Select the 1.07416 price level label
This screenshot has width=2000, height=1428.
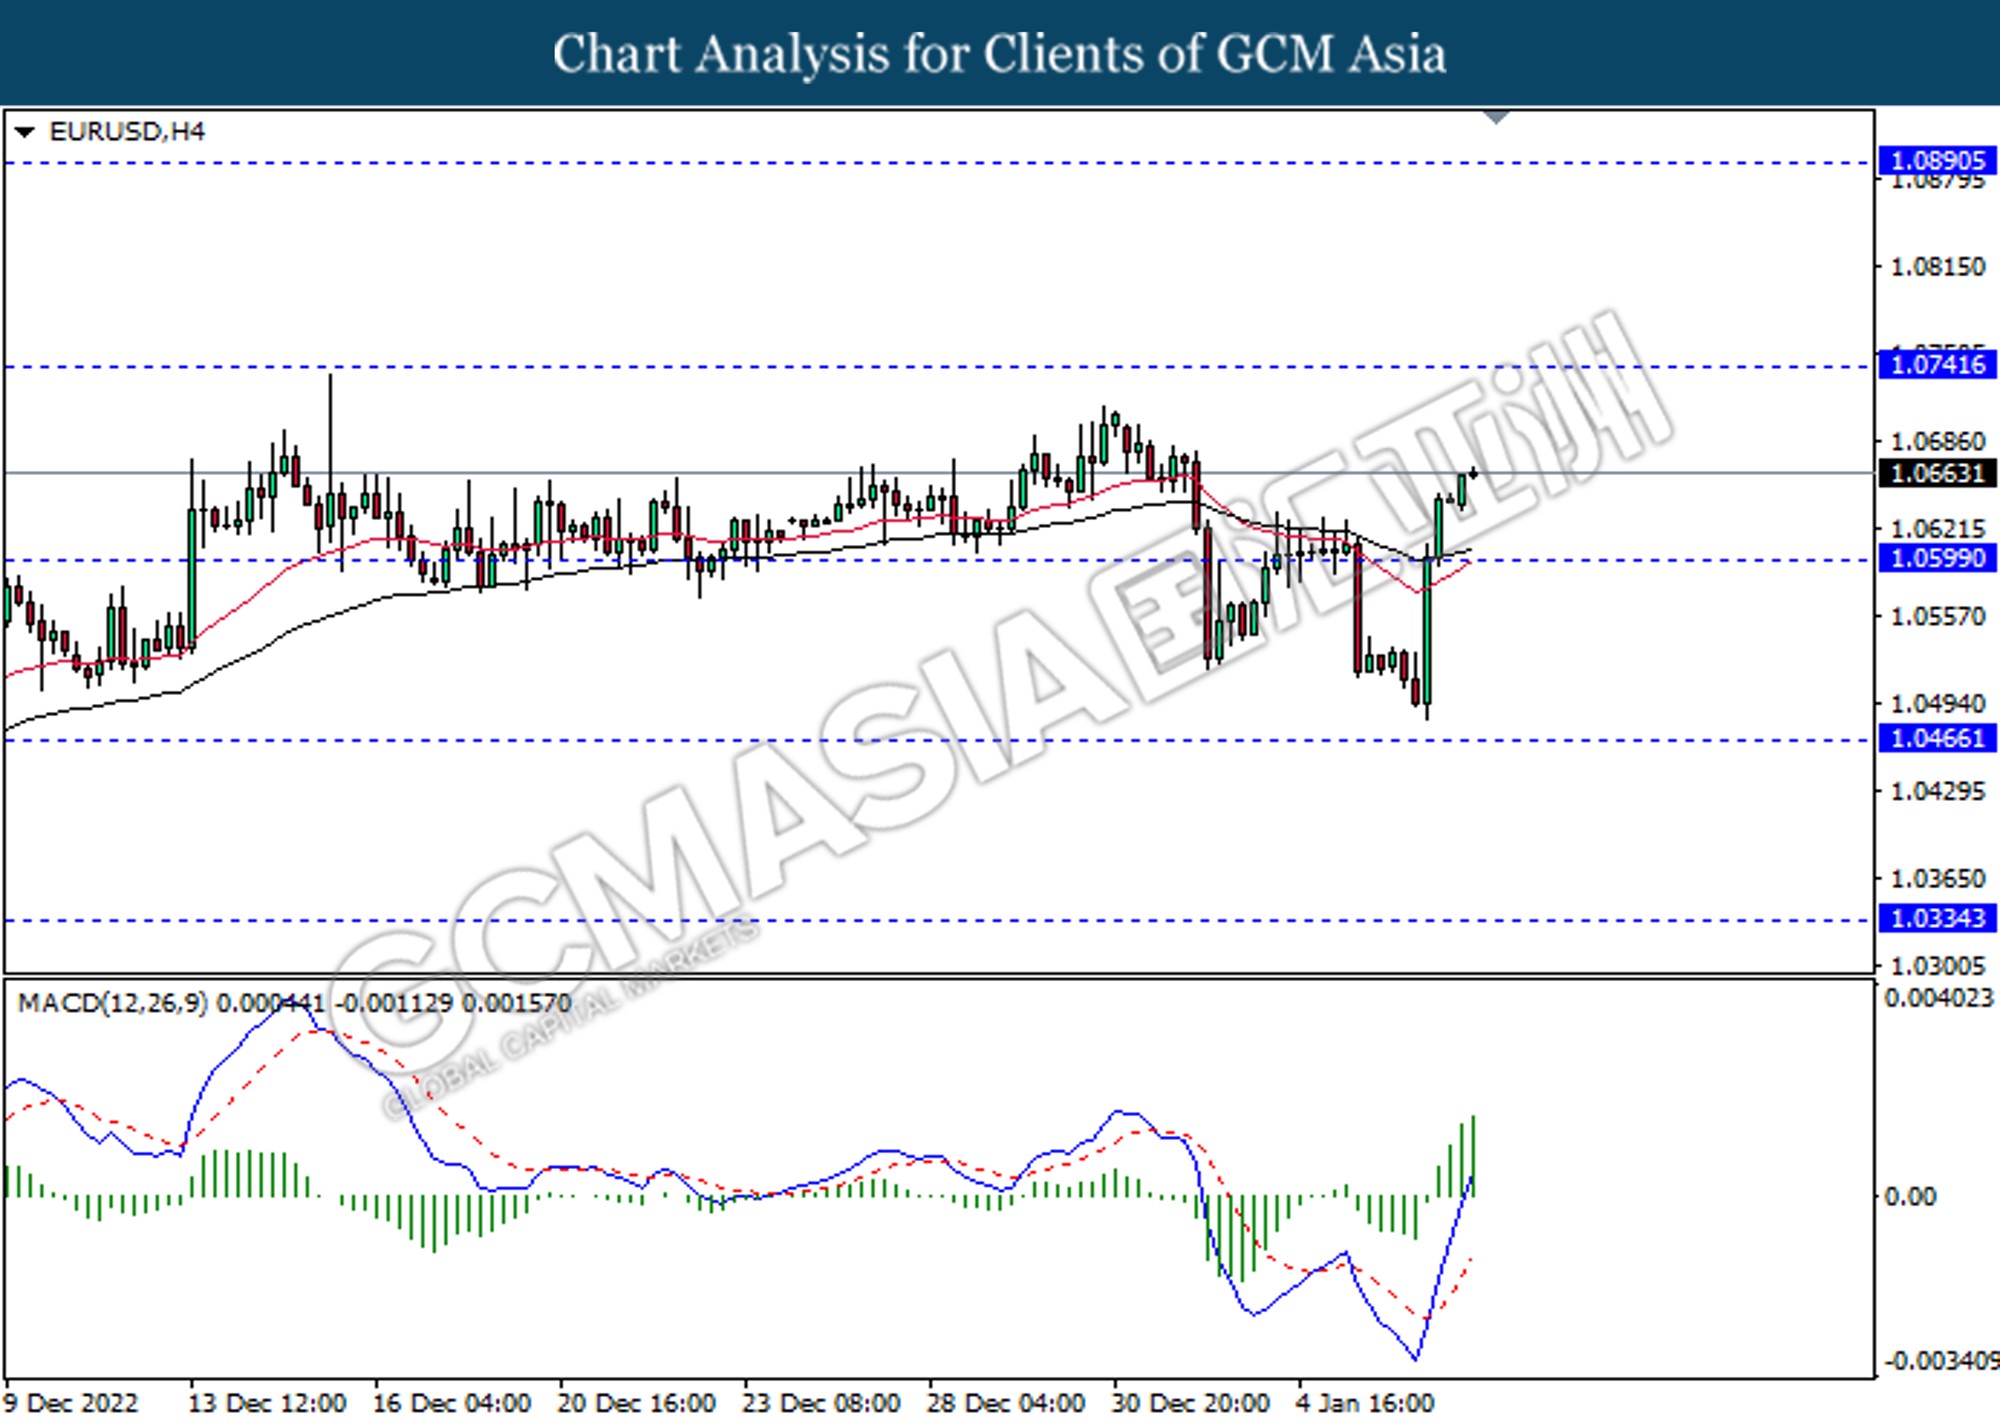(1938, 365)
